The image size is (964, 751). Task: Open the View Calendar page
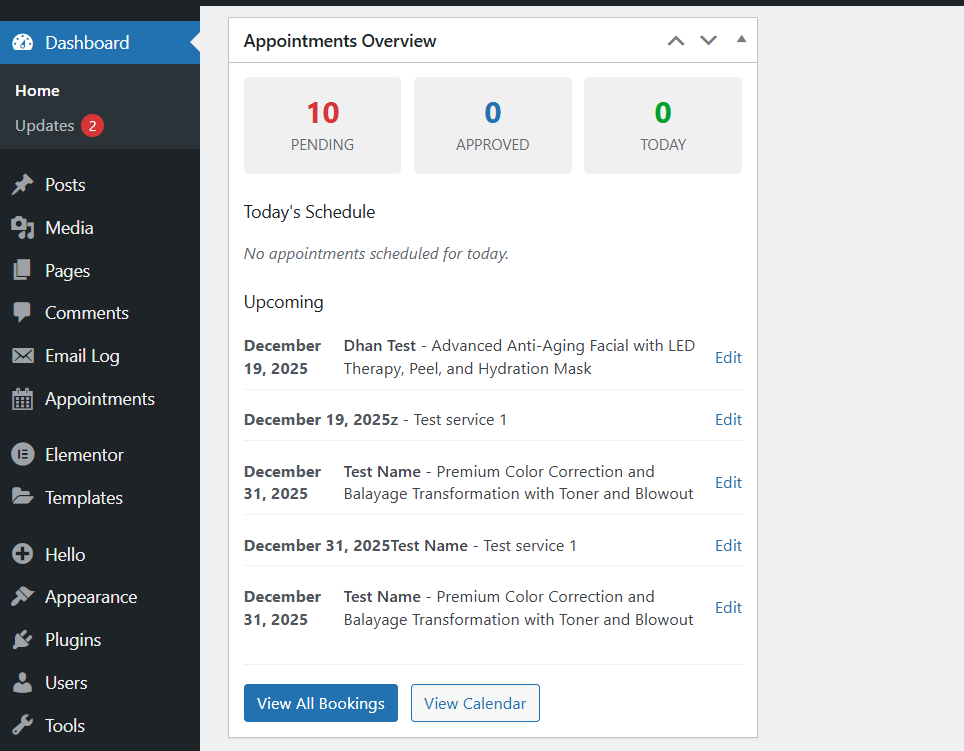pyautogui.click(x=475, y=703)
